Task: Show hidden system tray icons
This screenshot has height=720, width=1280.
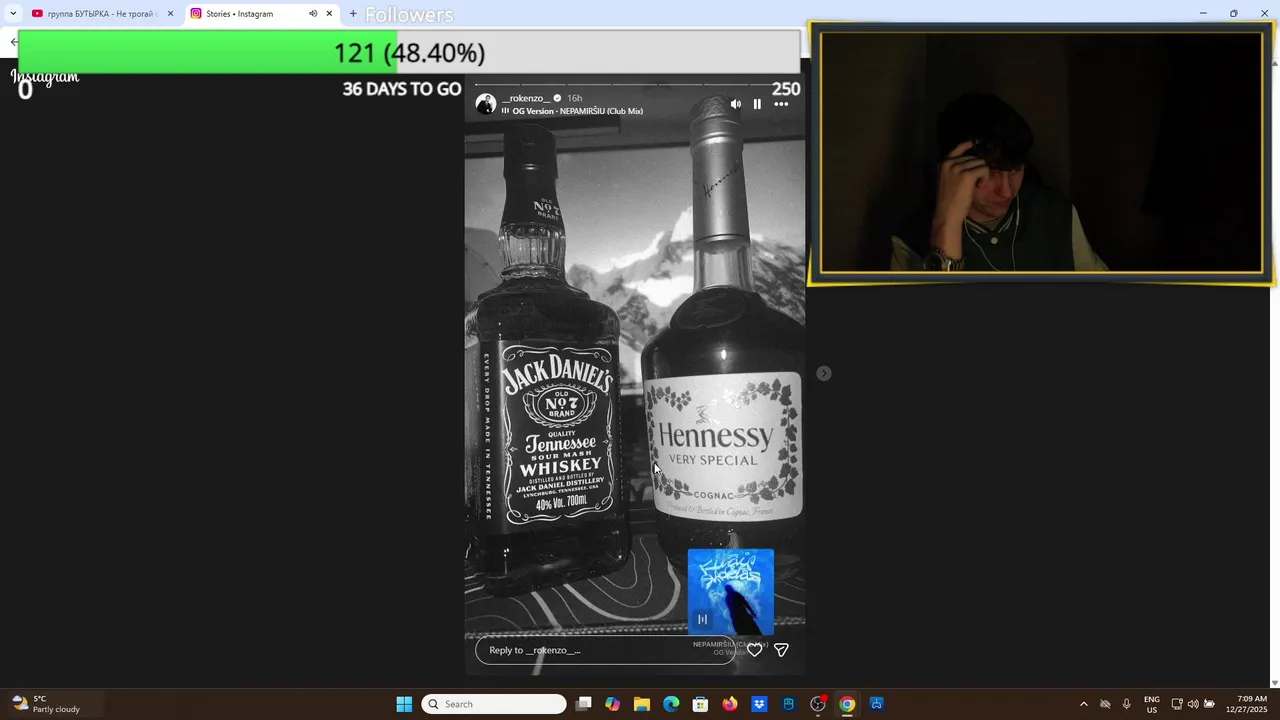Action: pyautogui.click(x=1083, y=704)
